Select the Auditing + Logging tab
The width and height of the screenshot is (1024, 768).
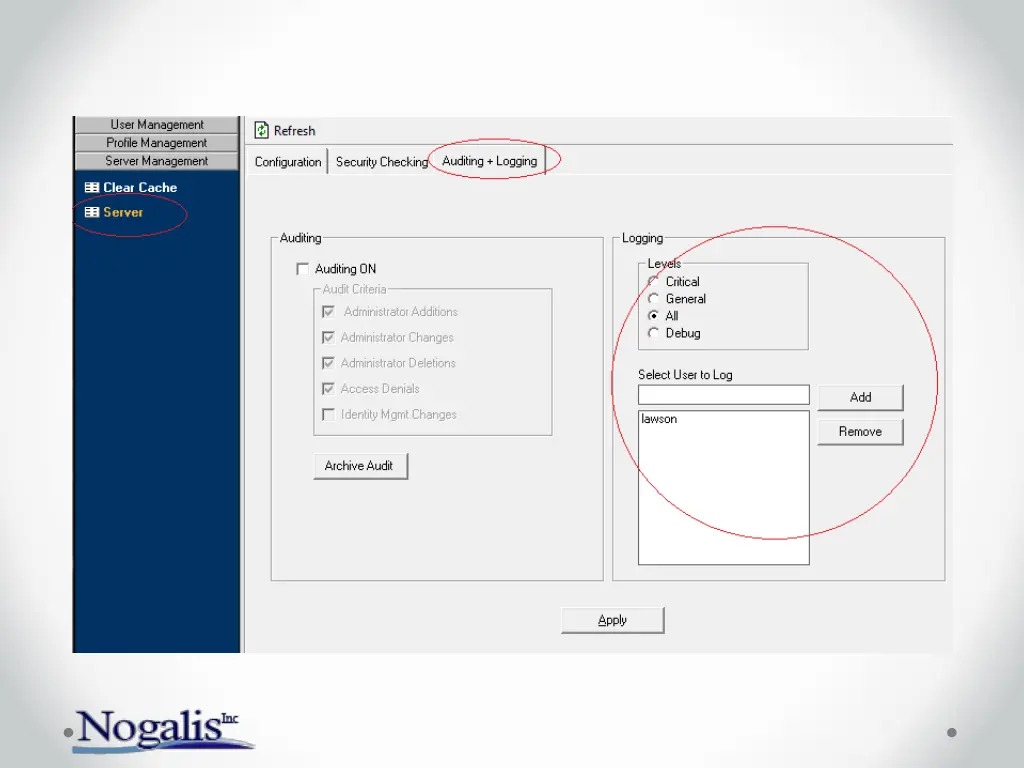(490, 161)
